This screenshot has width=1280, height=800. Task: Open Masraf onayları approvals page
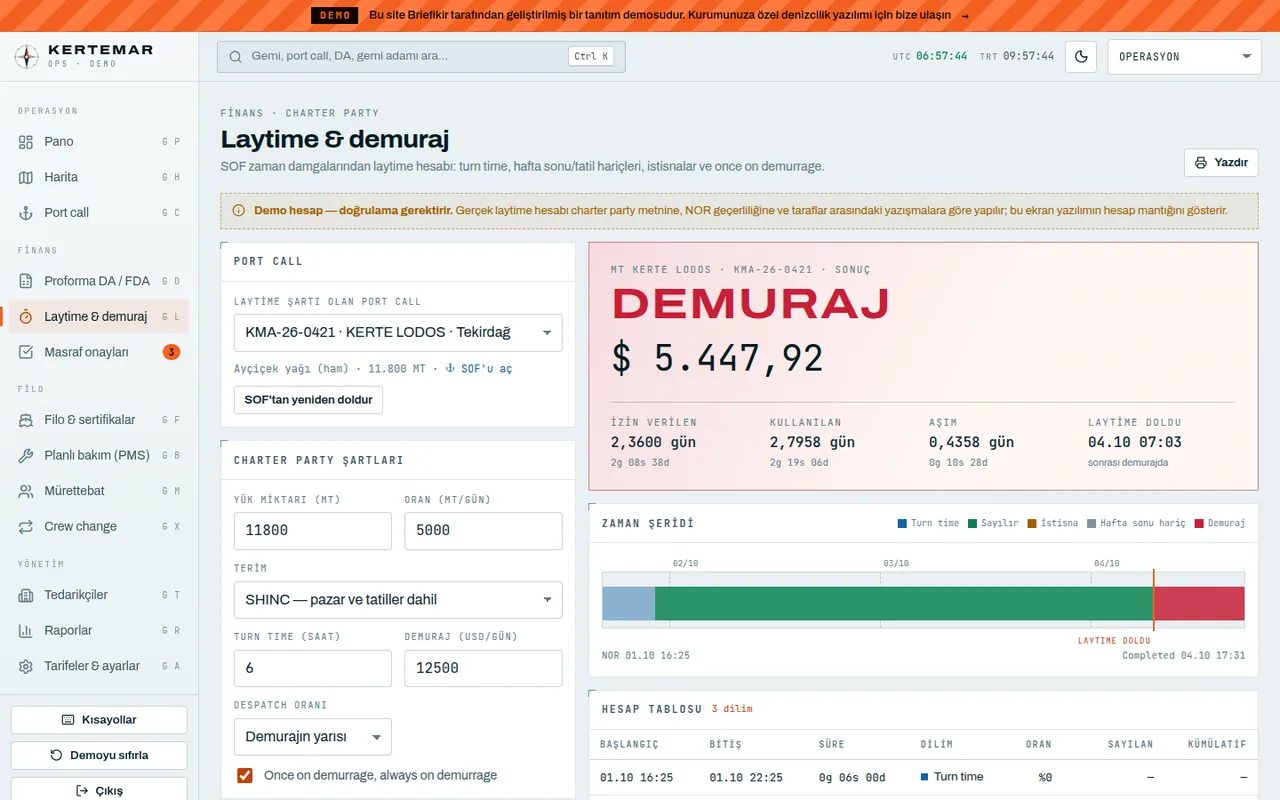(99, 352)
